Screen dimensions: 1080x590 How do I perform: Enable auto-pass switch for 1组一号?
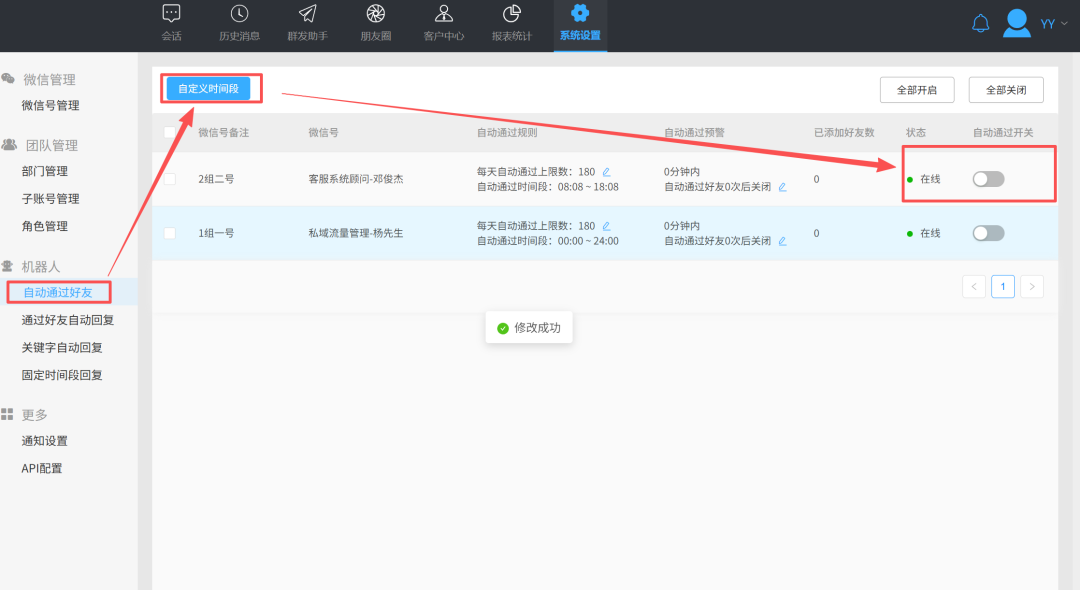(988, 233)
